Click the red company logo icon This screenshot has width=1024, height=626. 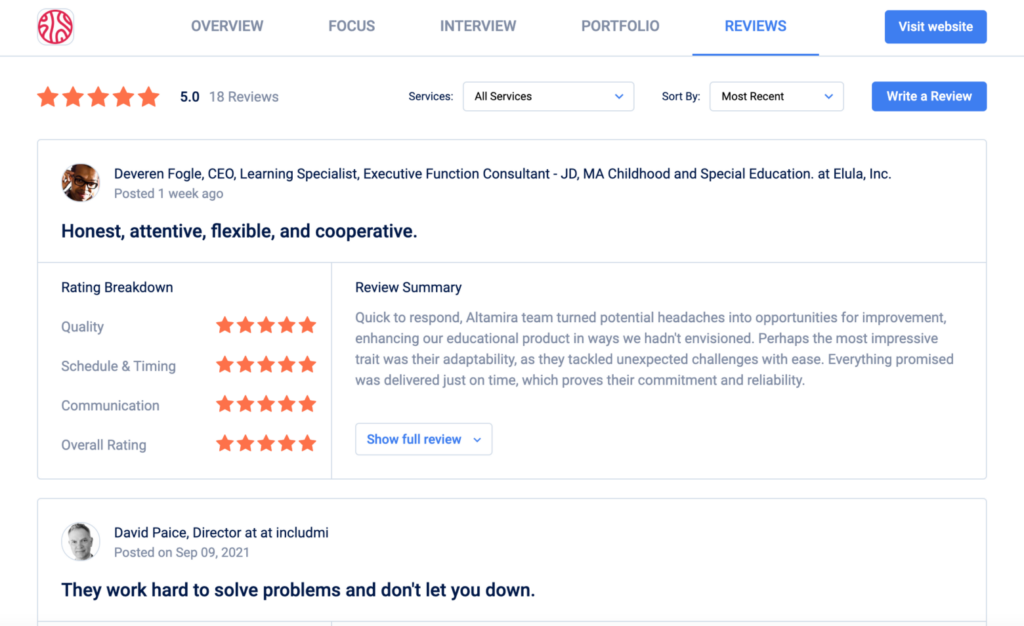point(55,27)
